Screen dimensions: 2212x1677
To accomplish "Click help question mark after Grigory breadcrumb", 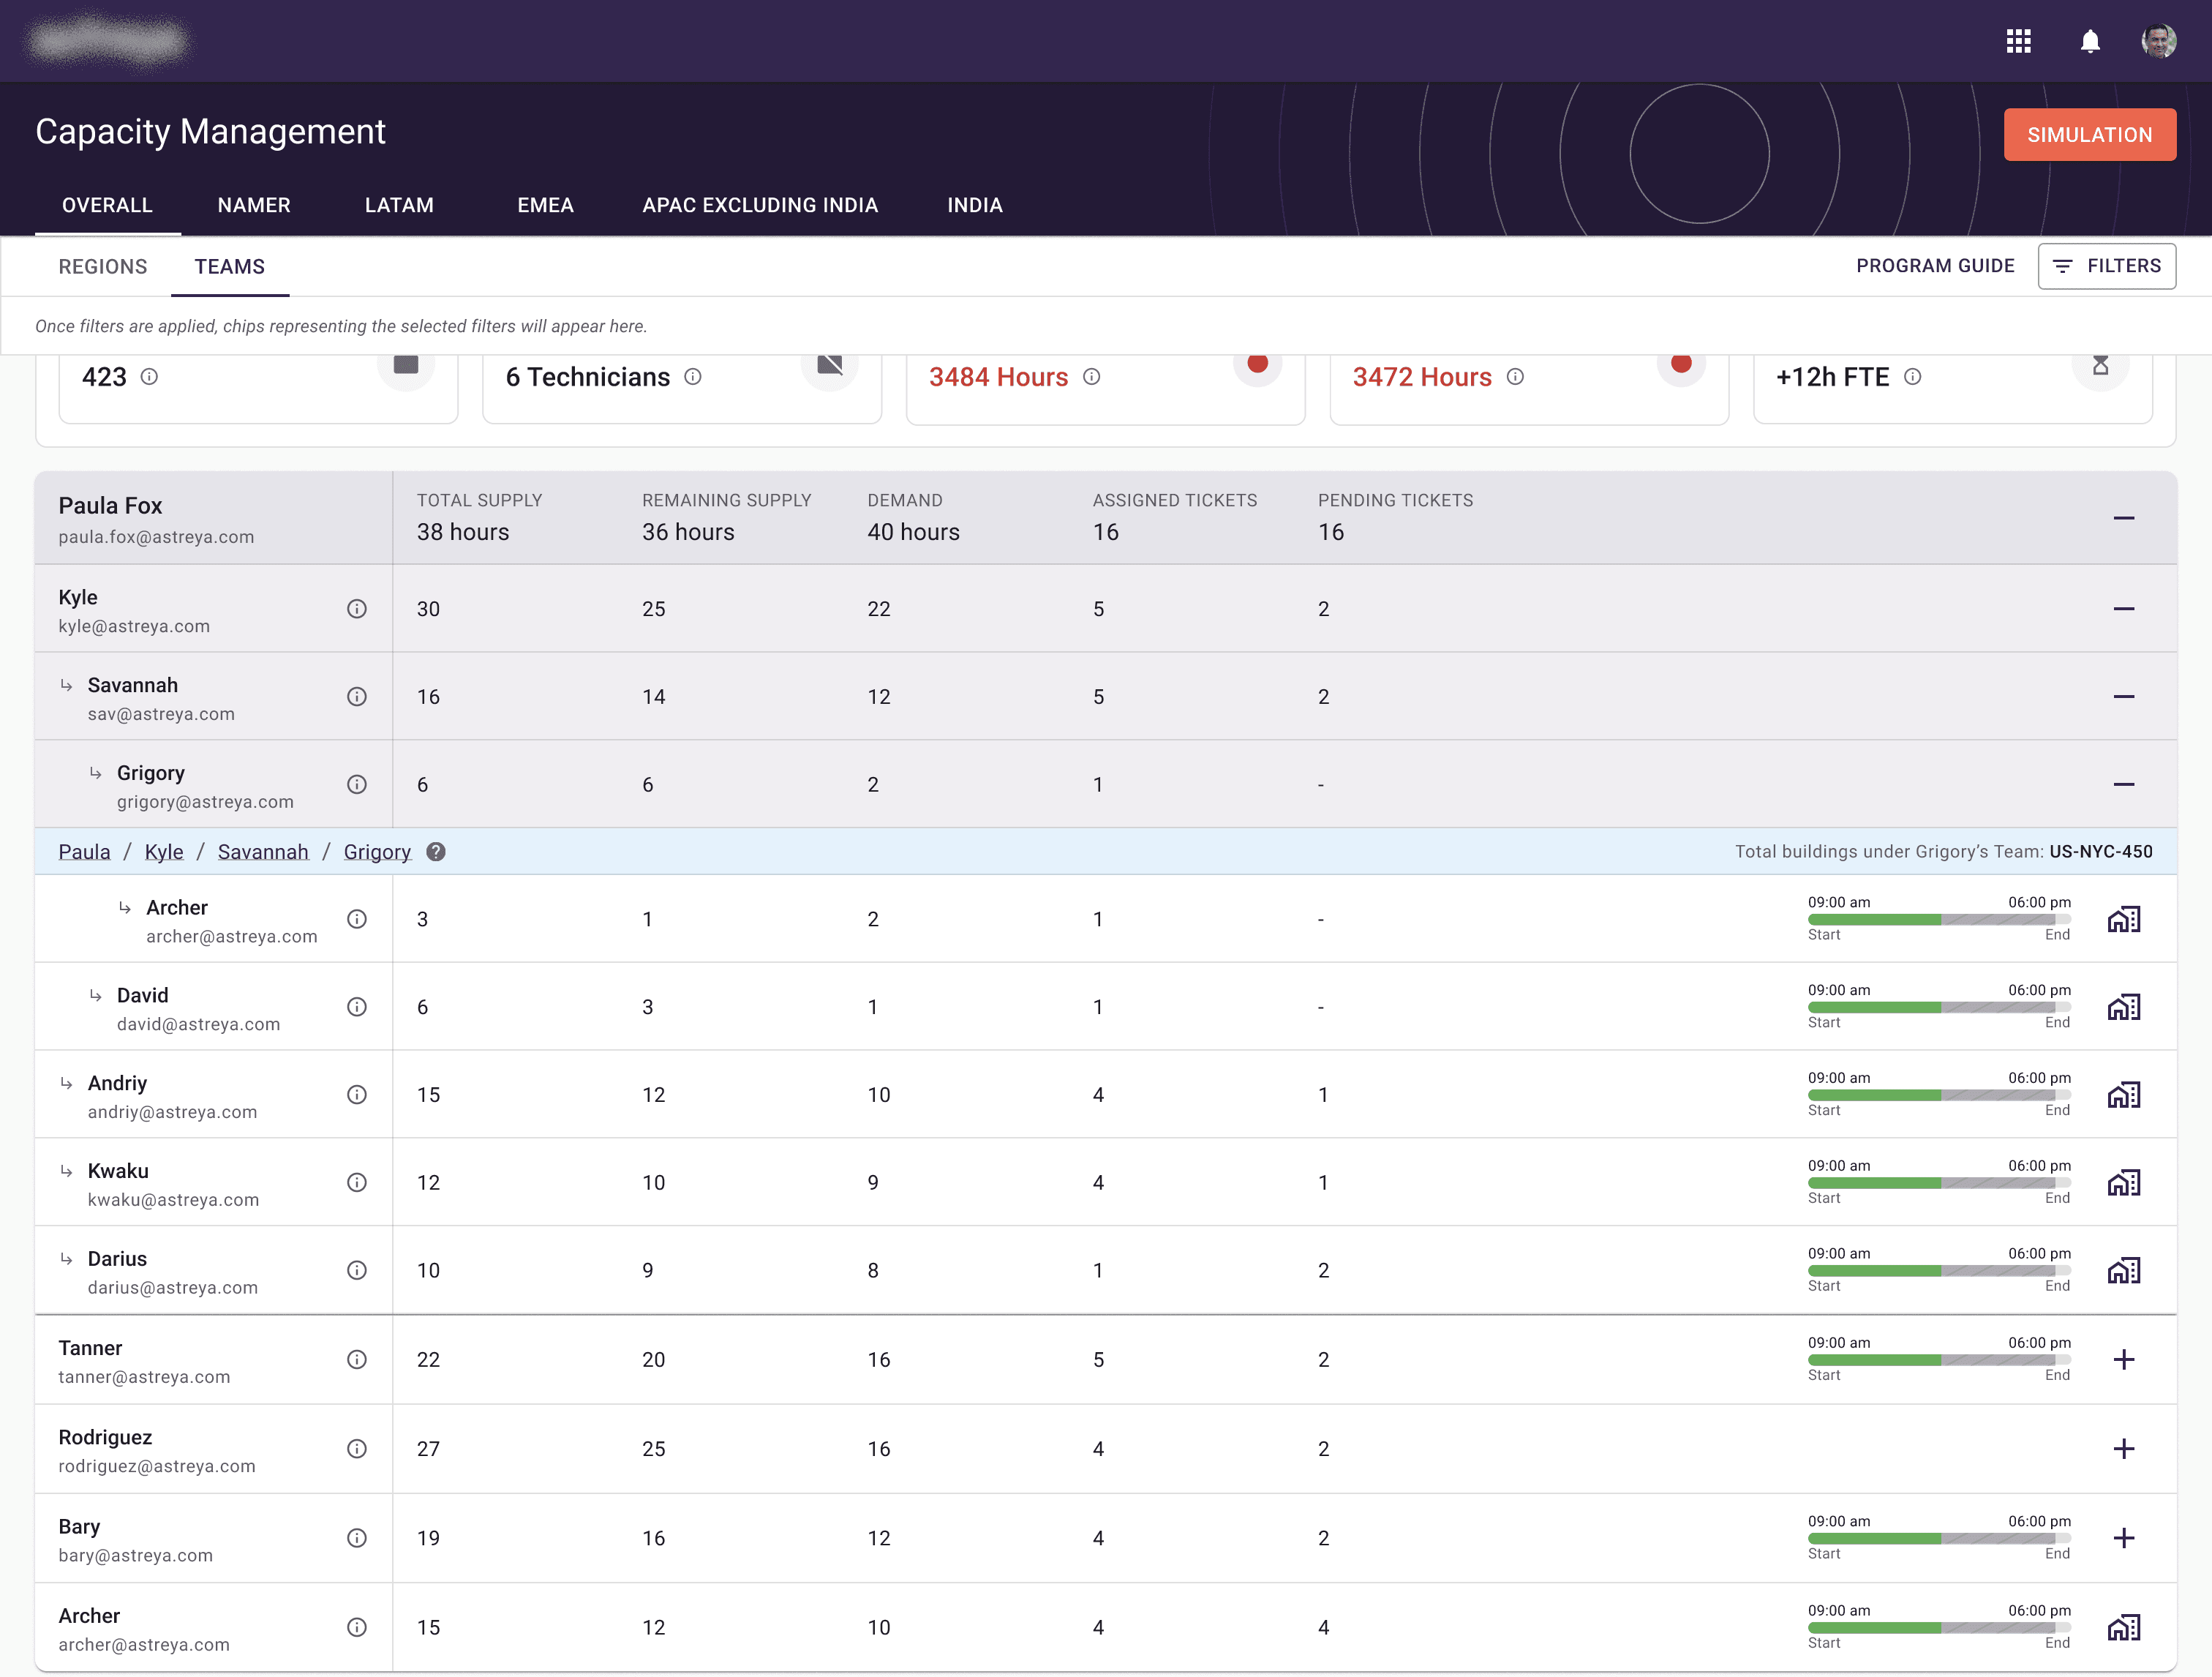I will [436, 852].
